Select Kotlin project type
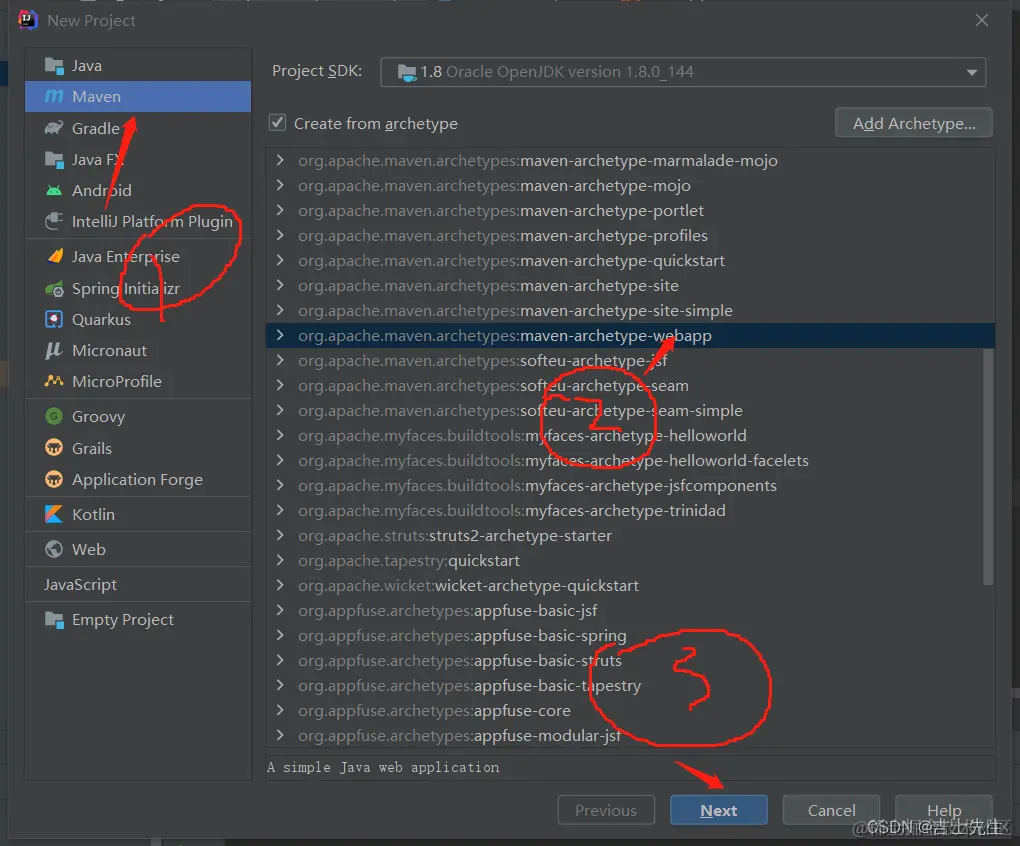Viewport: 1020px width, 846px height. pyautogui.click(x=138, y=514)
